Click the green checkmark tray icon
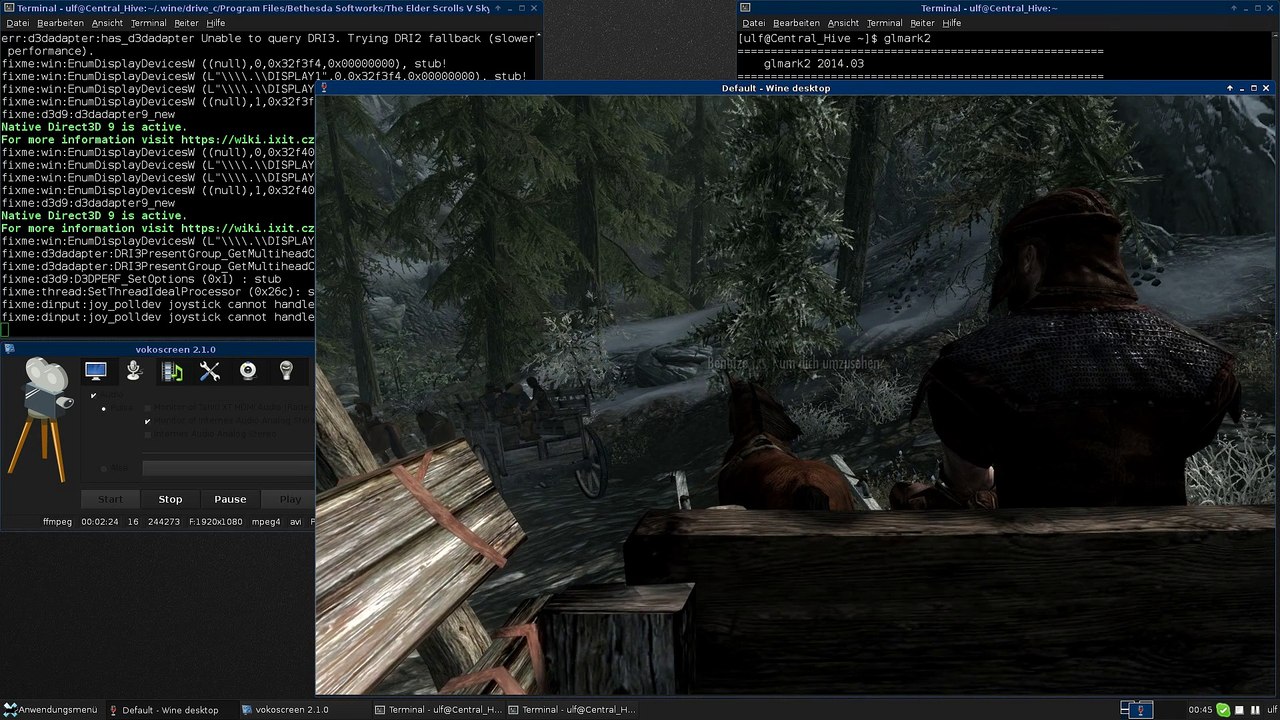The image size is (1280, 720). coord(1223,710)
